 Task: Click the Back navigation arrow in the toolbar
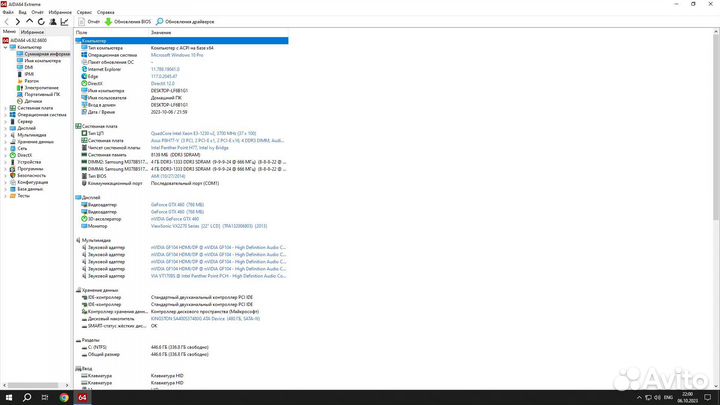[6, 21]
